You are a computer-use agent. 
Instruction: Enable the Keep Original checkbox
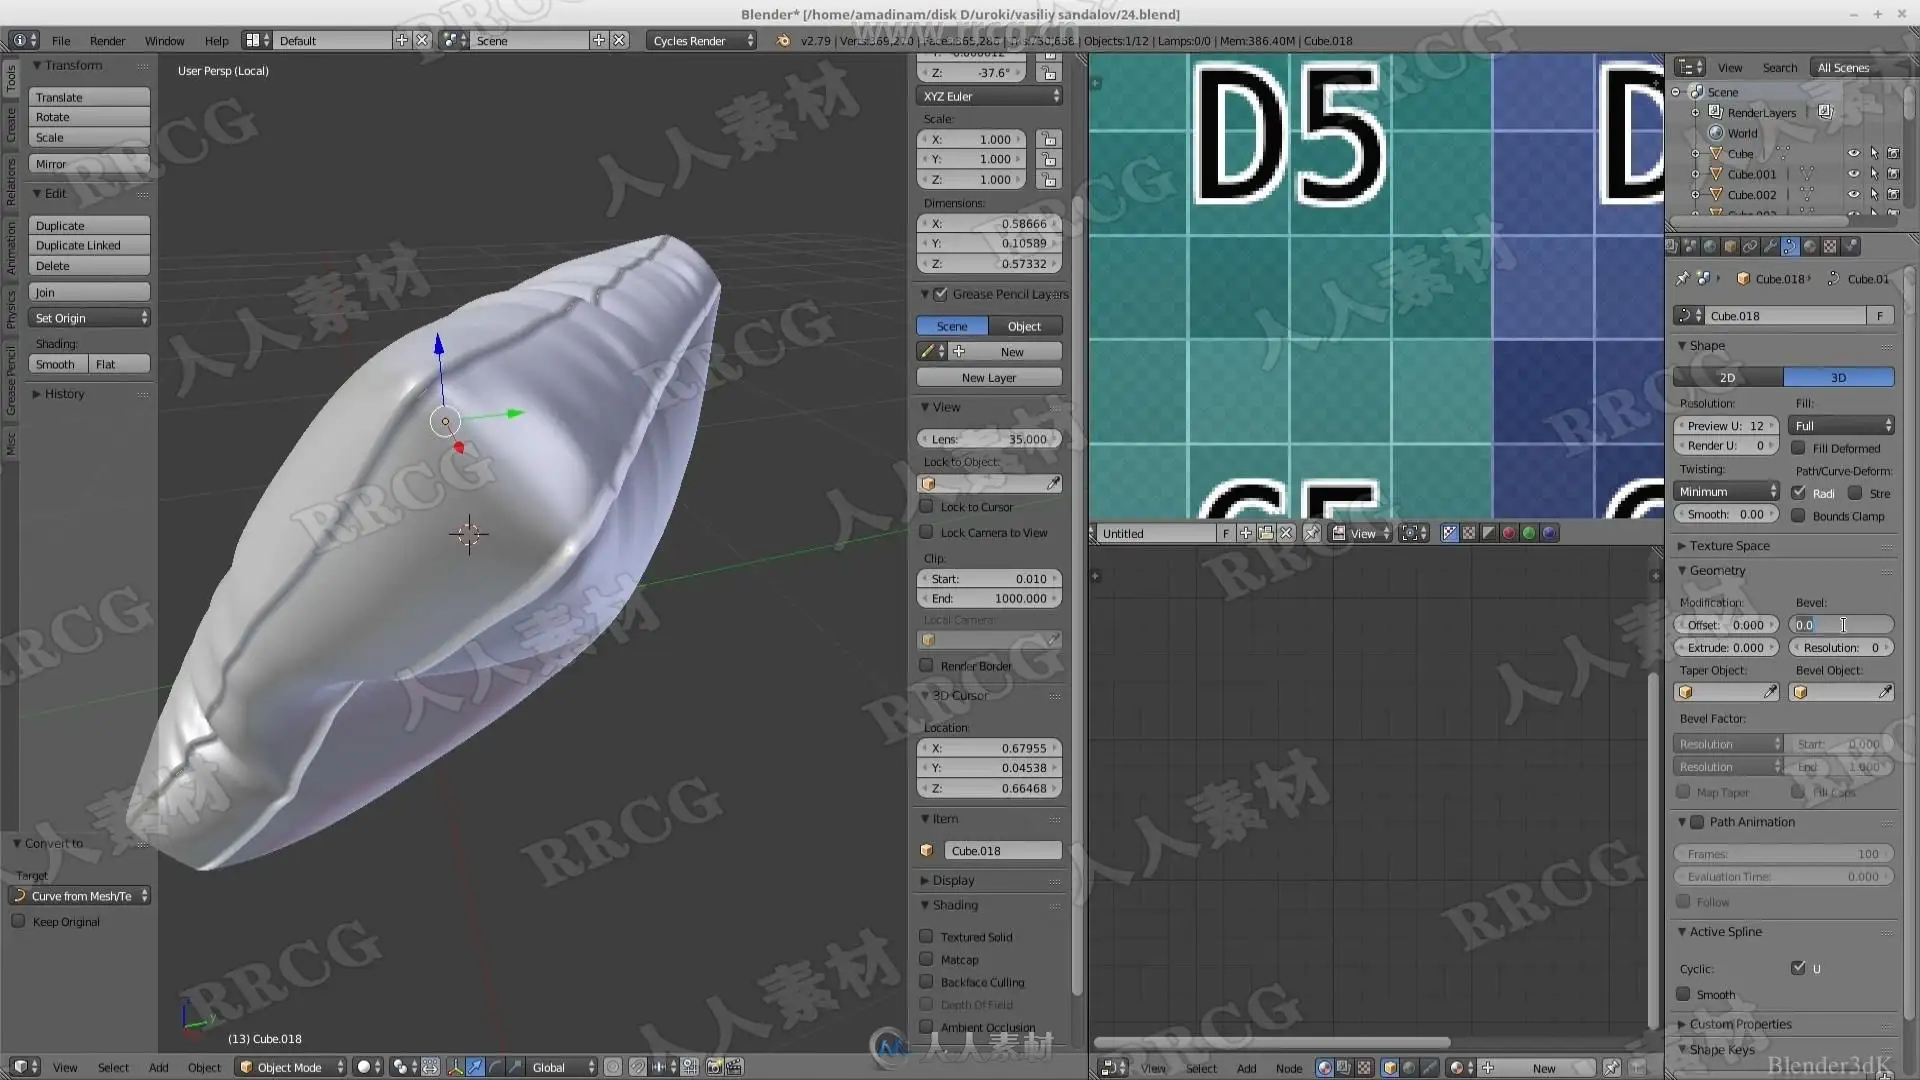click(x=19, y=921)
